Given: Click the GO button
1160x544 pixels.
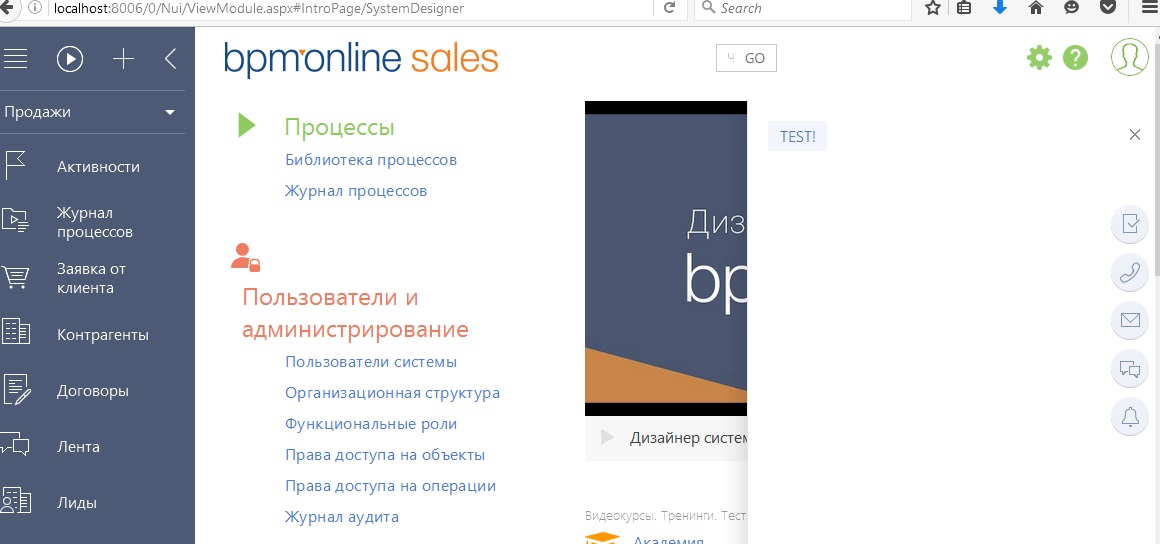Looking at the screenshot, I should (755, 58).
